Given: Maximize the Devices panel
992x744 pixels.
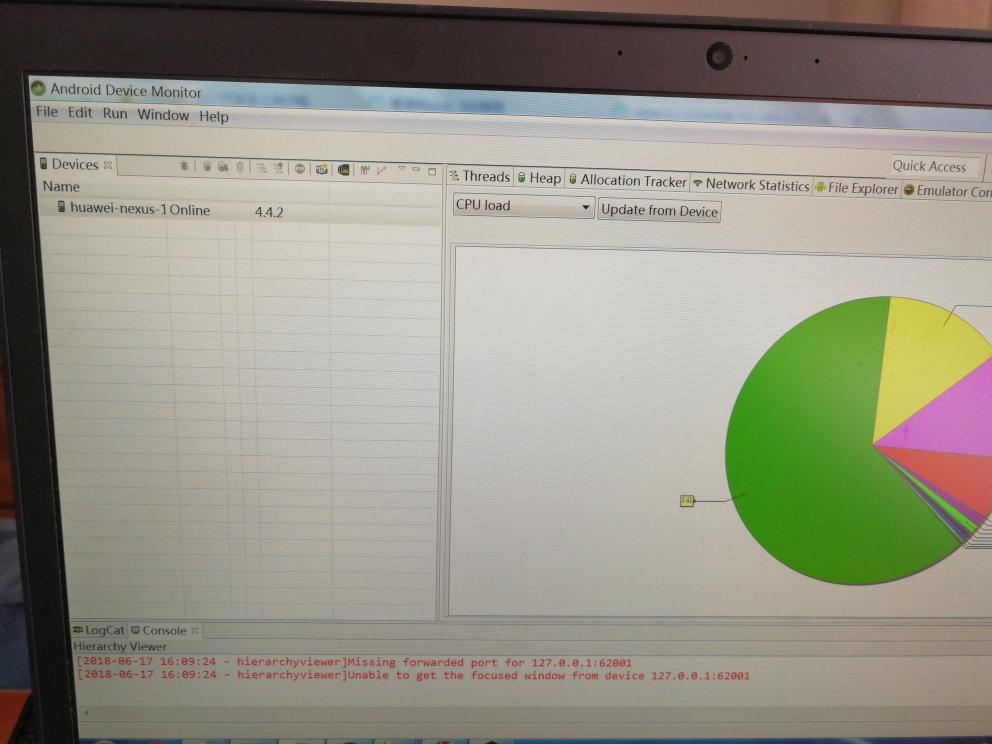Looking at the screenshot, I should [432, 171].
